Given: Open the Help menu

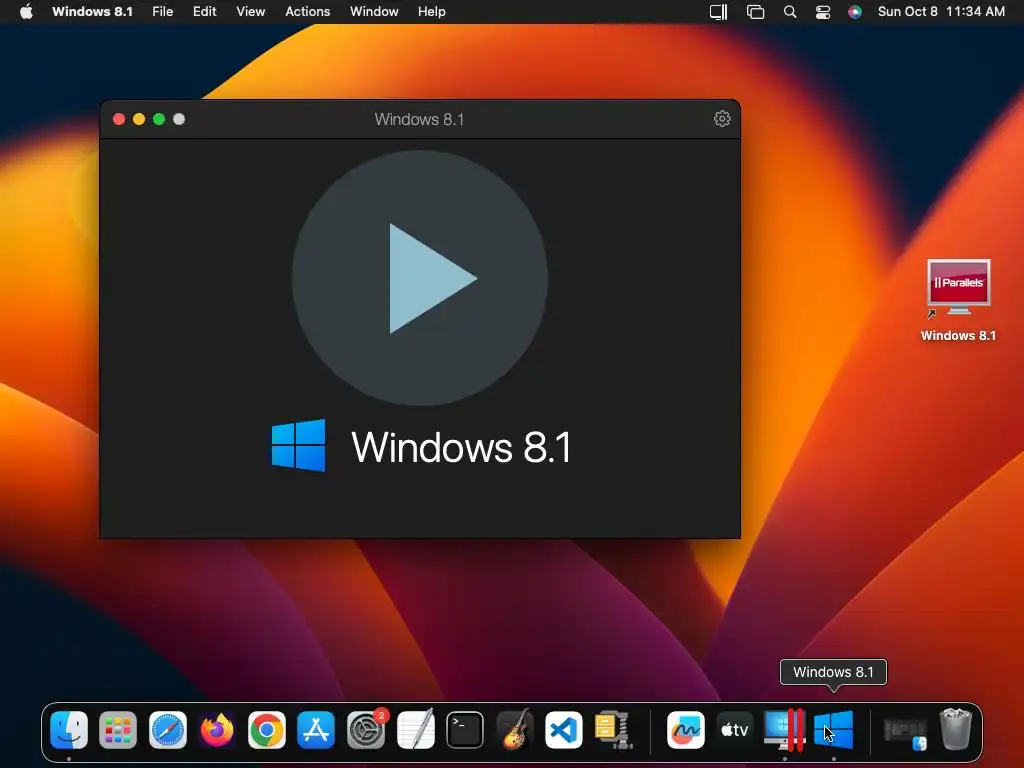Looking at the screenshot, I should click(x=432, y=12).
